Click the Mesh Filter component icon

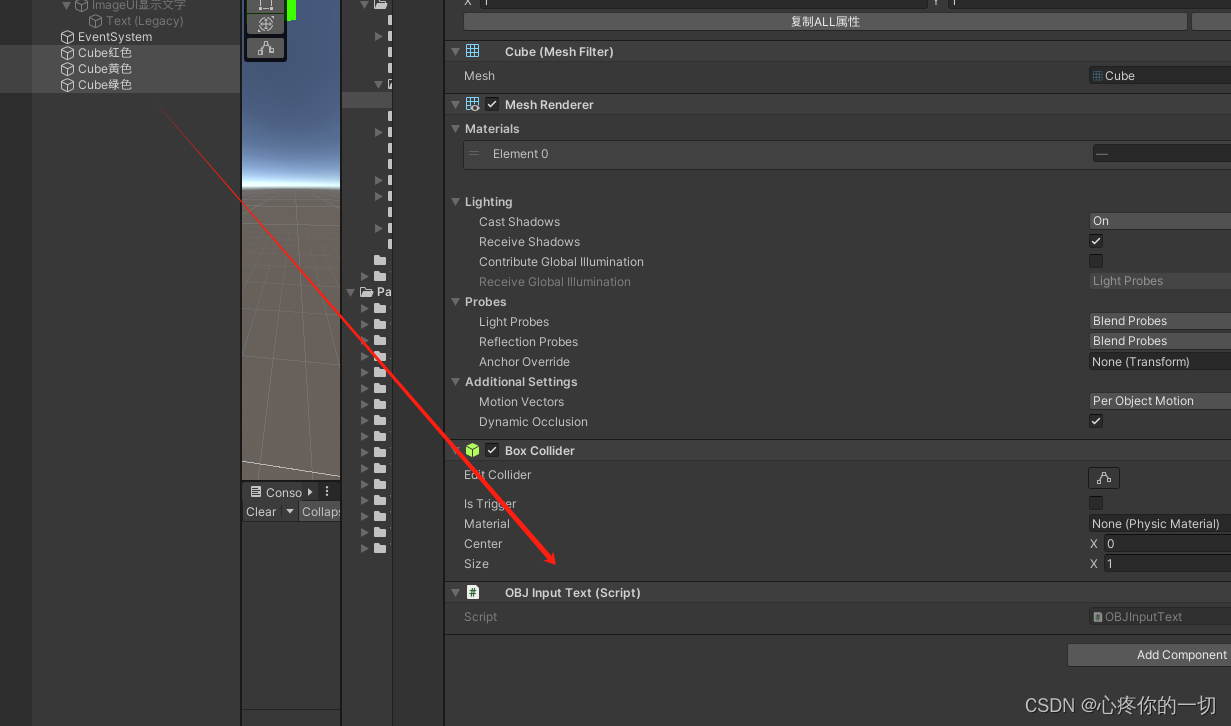[x=473, y=51]
